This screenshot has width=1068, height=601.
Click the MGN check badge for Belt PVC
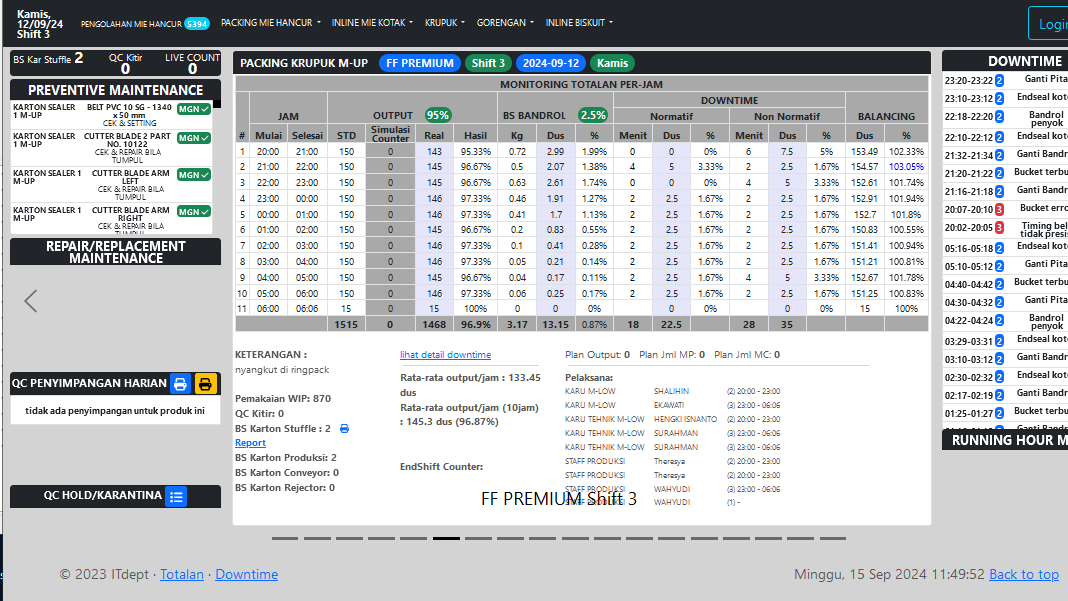(x=193, y=111)
